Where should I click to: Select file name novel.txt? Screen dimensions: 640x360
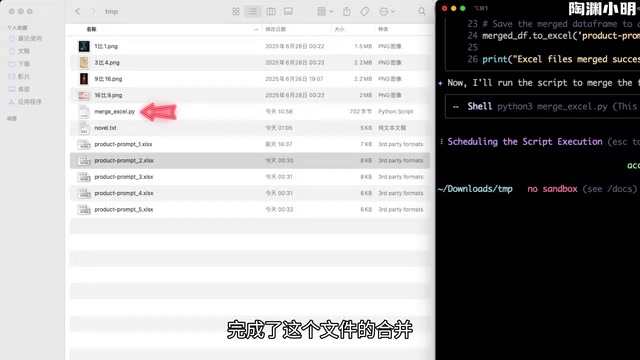(x=105, y=128)
